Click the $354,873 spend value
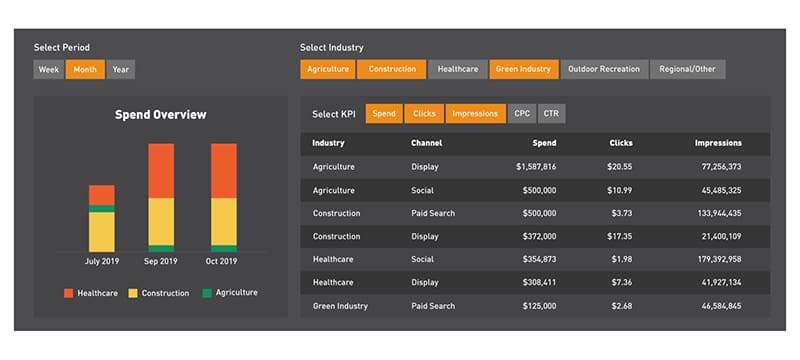Image resolution: width=800 pixels, height=360 pixels. 539,260
